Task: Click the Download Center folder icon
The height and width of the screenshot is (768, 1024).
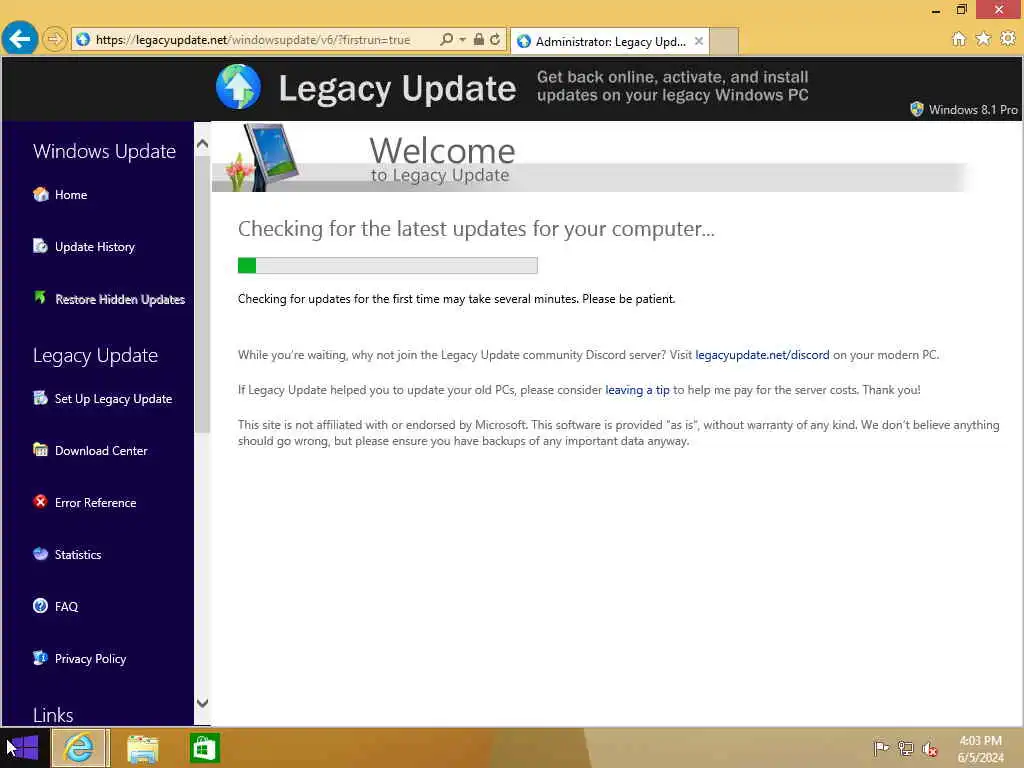Action: pyautogui.click(x=40, y=449)
